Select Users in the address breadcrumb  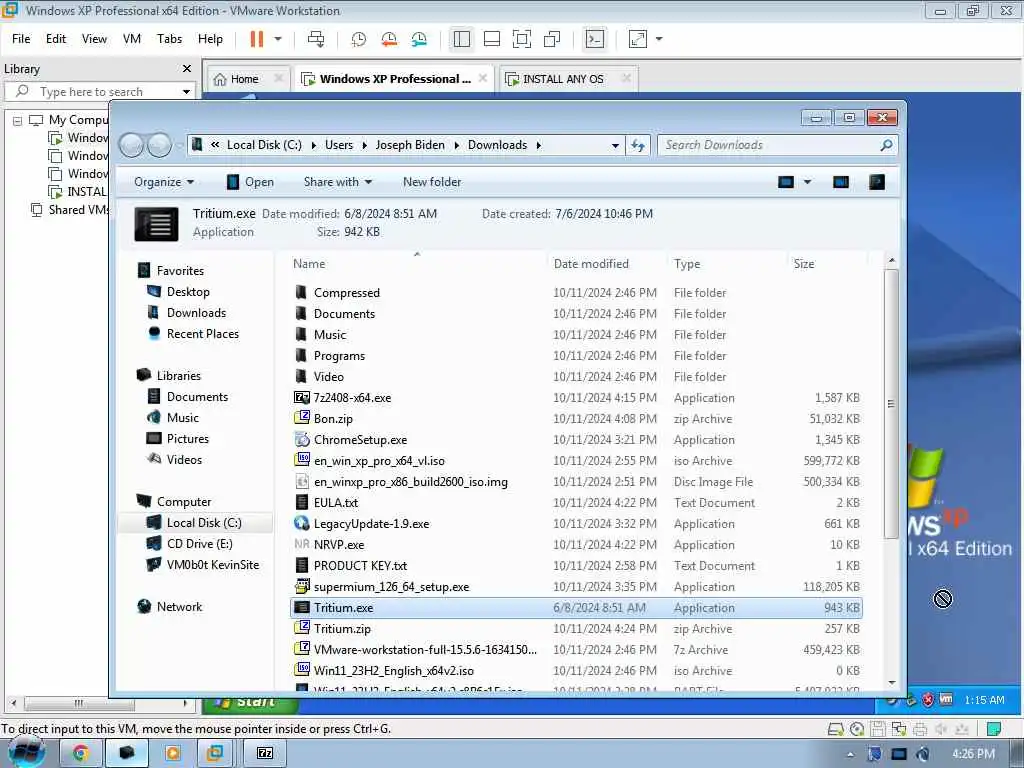(339, 145)
